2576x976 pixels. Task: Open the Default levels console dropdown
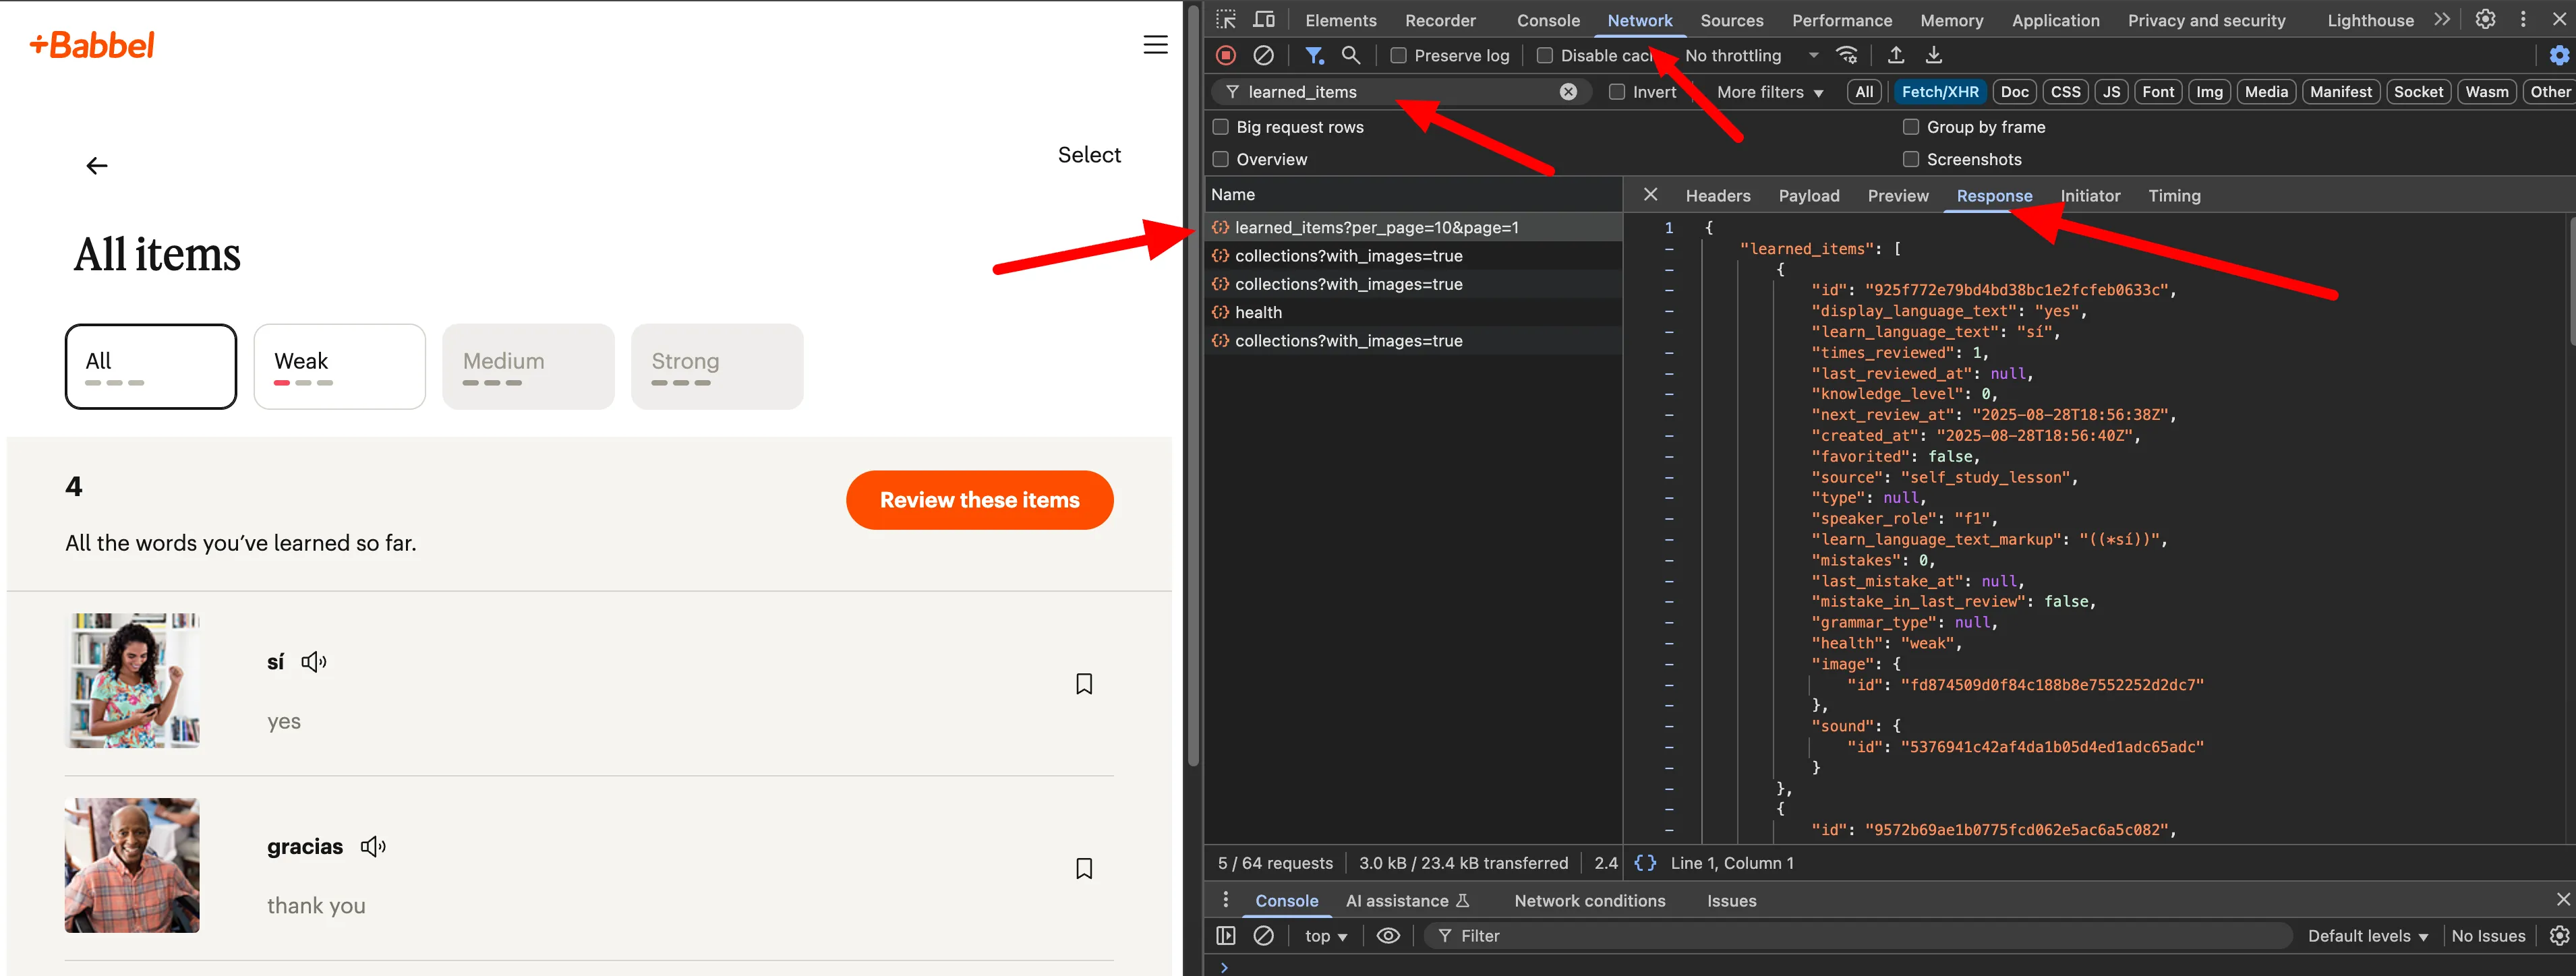(2367, 936)
